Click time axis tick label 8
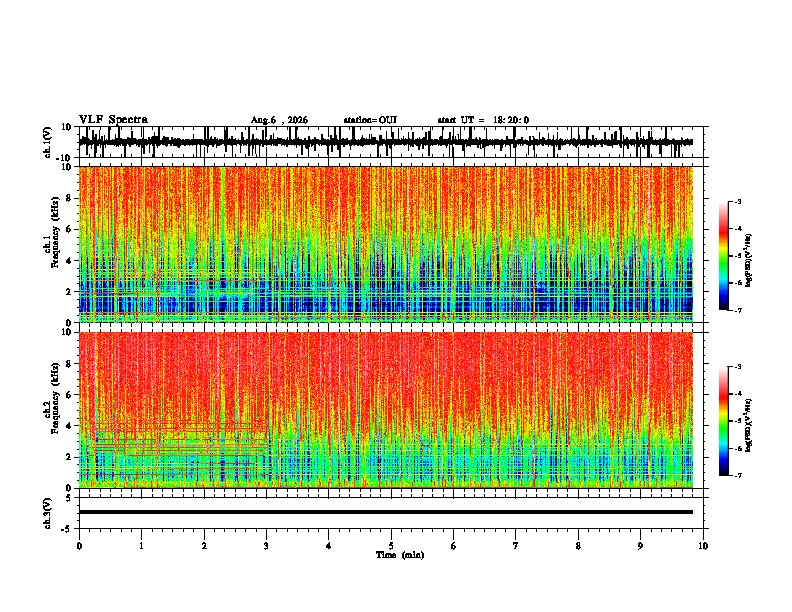This screenshot has width=792, height=612. pos(578,546)
